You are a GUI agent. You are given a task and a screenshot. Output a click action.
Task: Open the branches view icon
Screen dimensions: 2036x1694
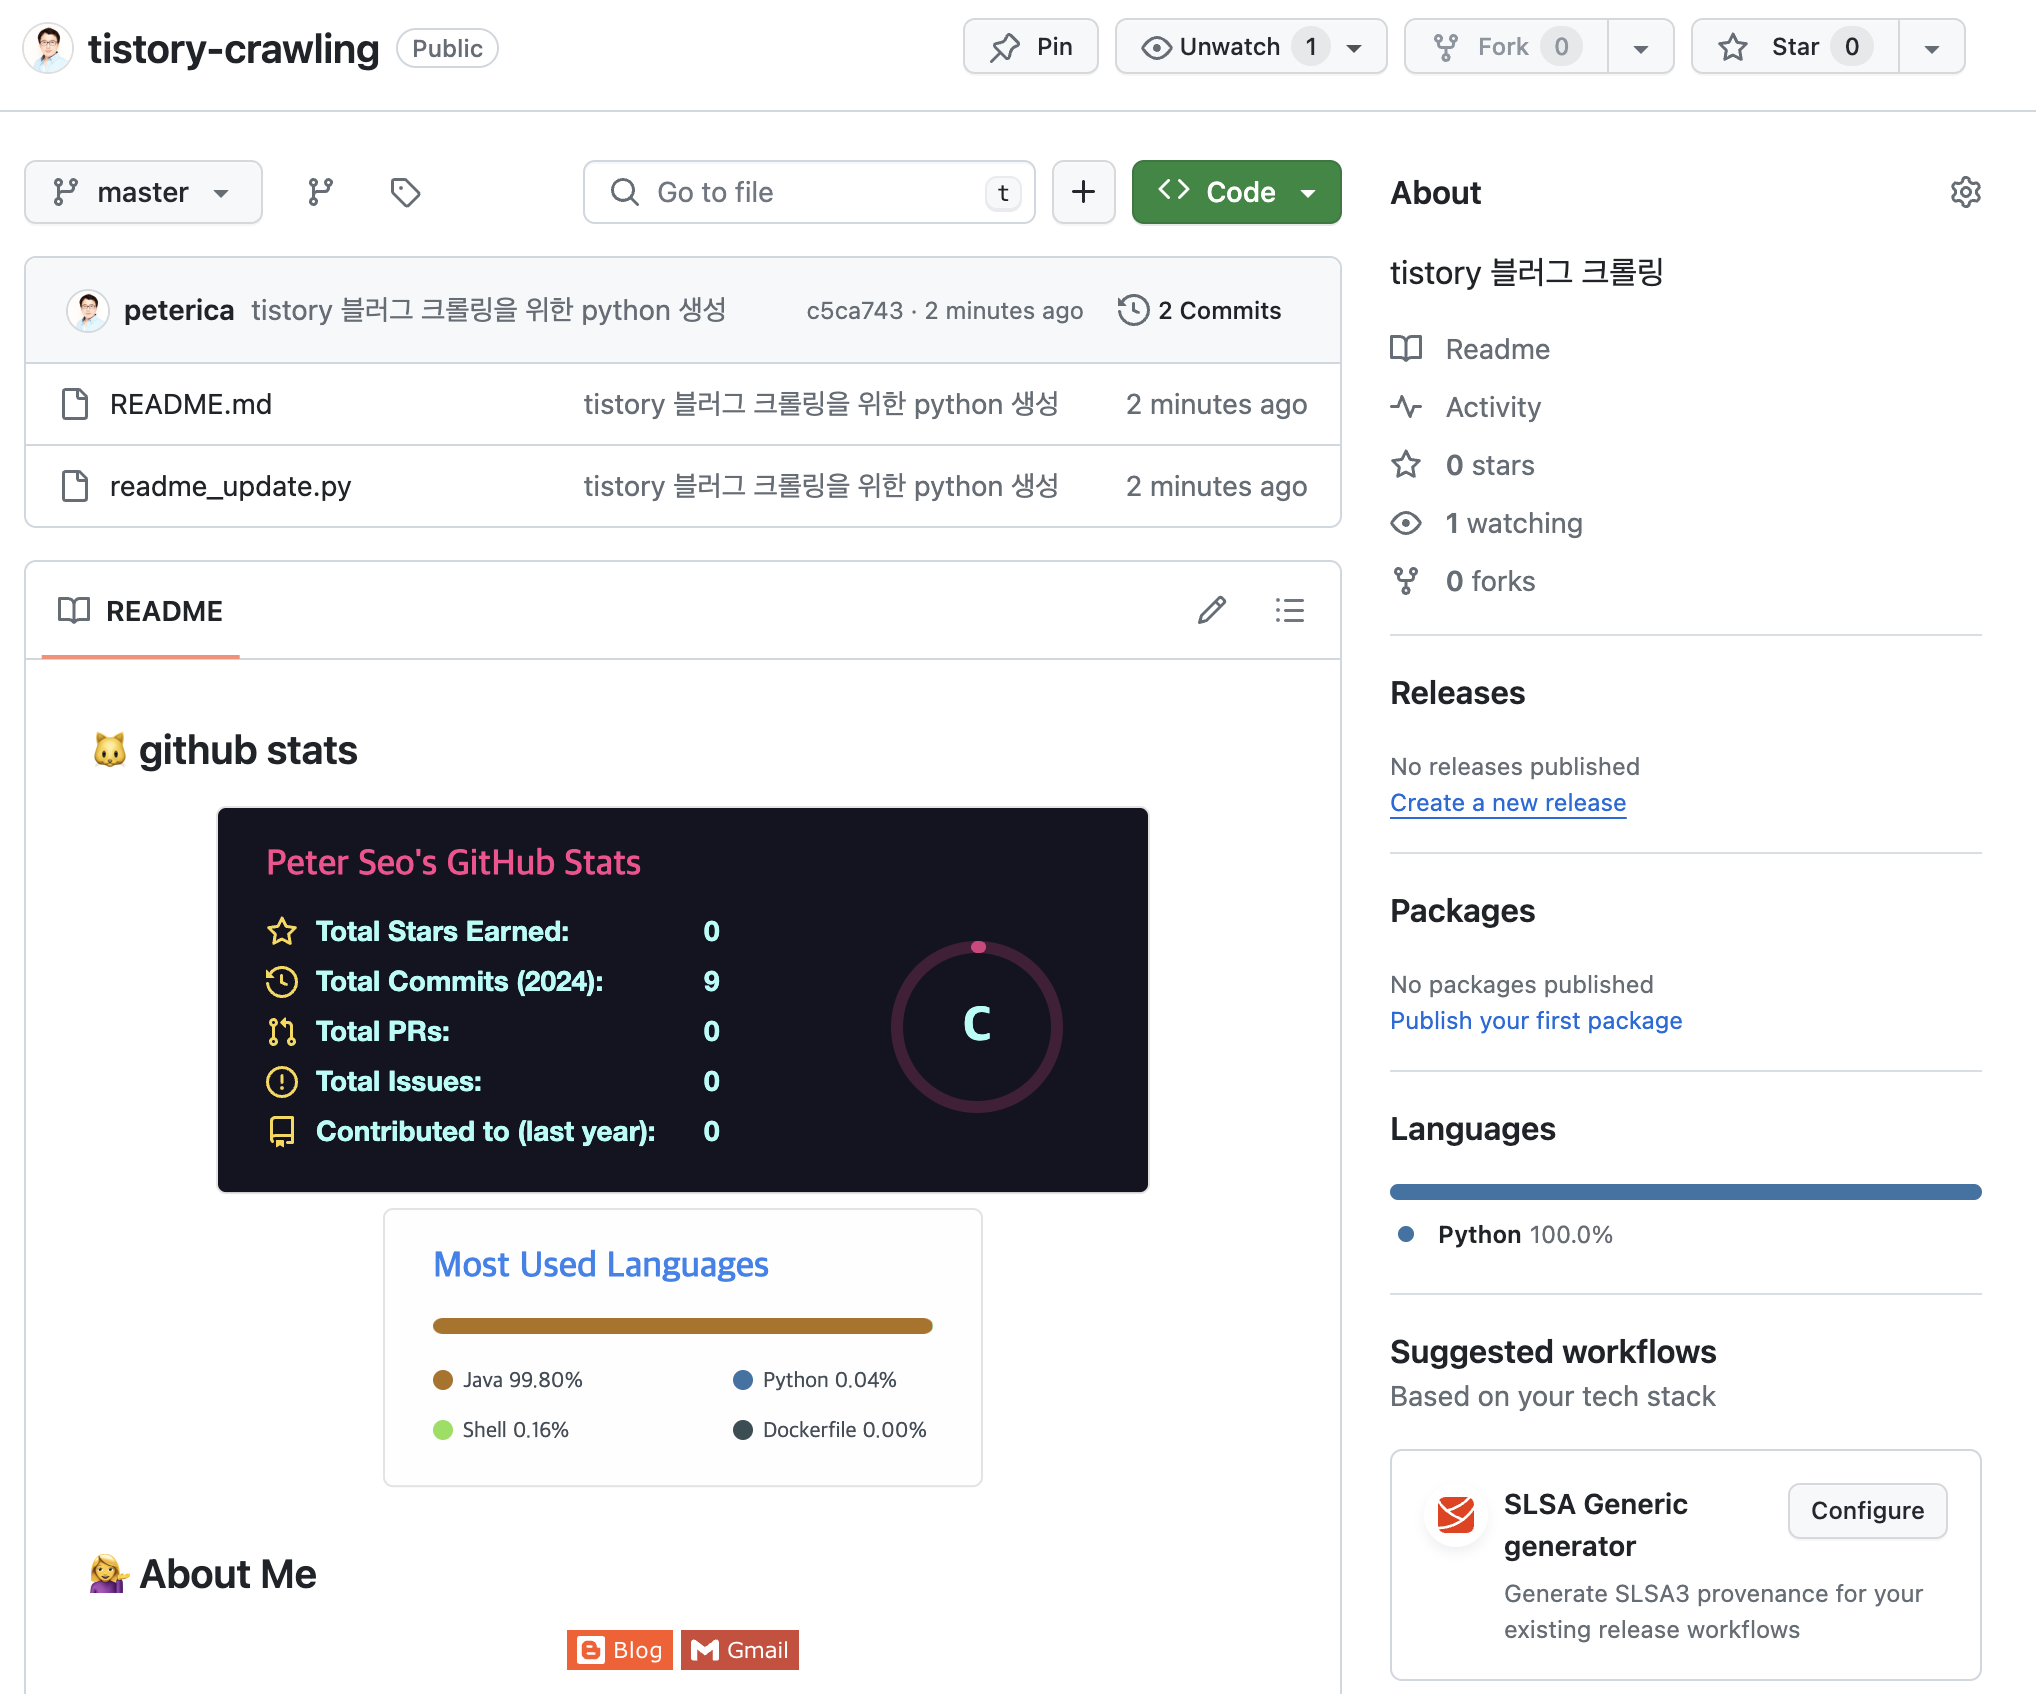[x=320, y=192]
